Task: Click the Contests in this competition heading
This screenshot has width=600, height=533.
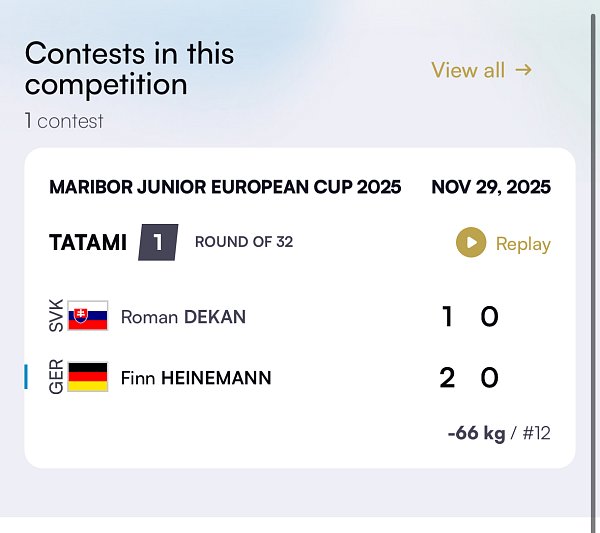Action: [x=130, y=68]
